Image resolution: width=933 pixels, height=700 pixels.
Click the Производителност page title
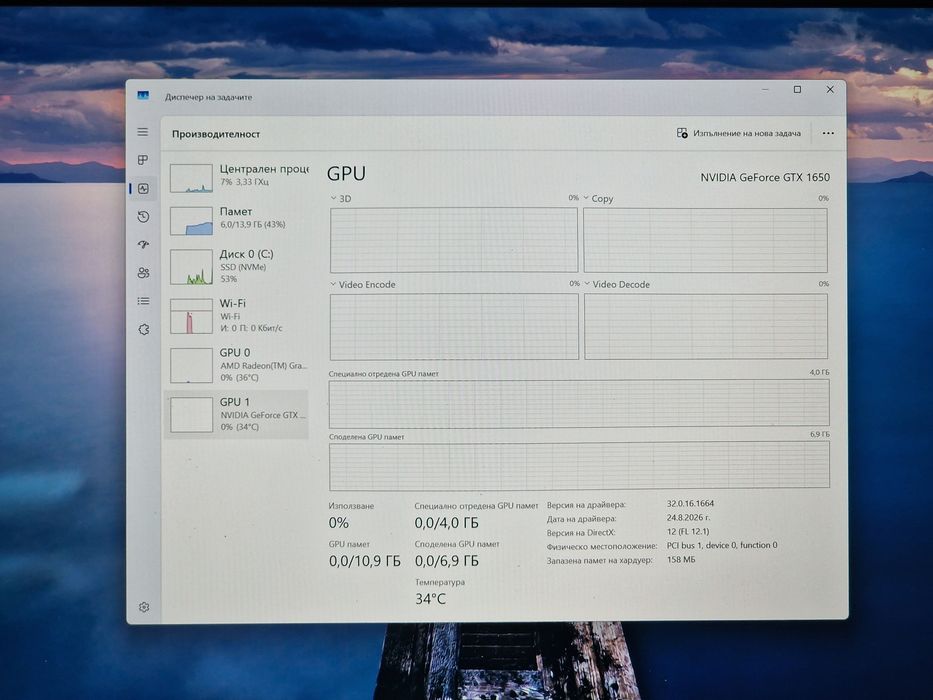pyautogui.click(x=216, y=134)
